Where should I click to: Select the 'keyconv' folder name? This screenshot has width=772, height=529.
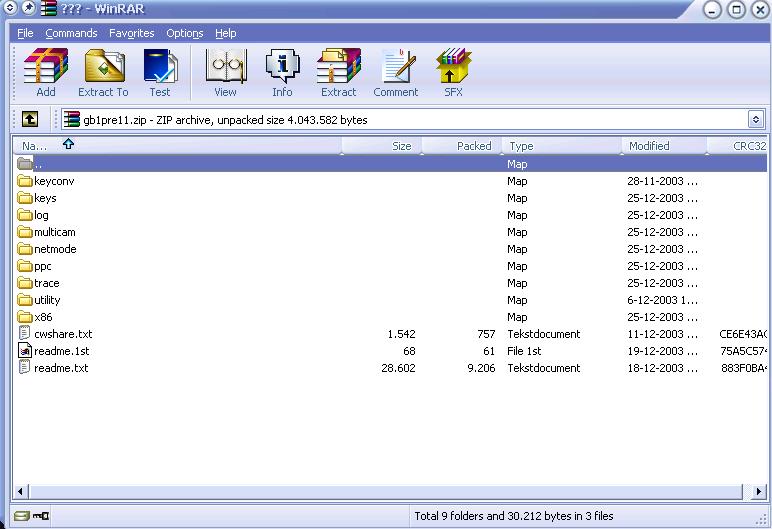pyautogui.click(x=54, y=181)
